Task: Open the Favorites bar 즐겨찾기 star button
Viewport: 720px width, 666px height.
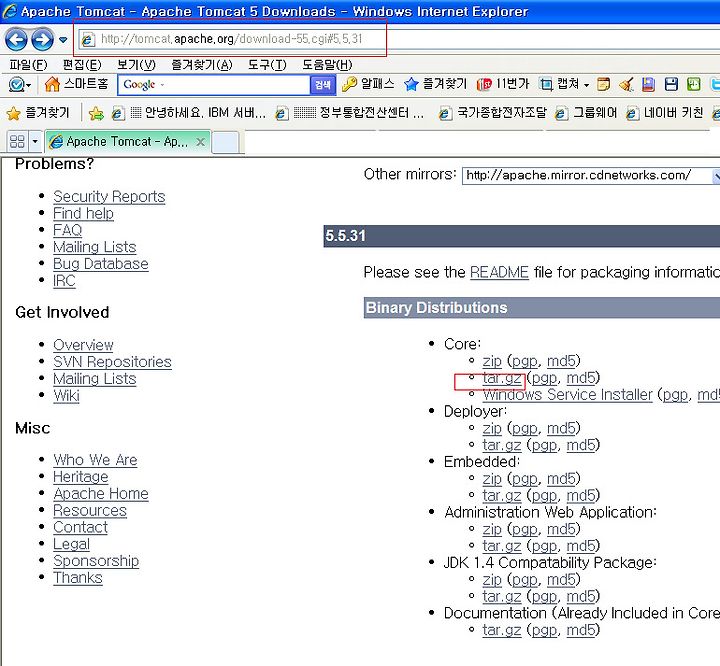Action: 38,113
